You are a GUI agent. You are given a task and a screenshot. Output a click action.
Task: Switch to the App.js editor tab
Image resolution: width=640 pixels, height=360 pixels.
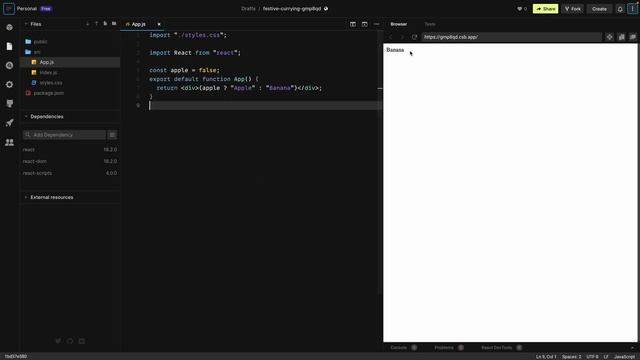tap(138, 24)
